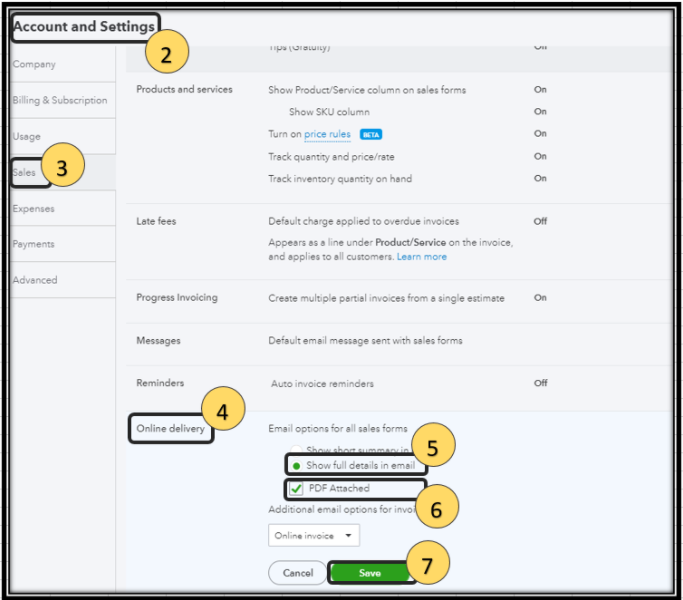The image size is (683, 600).
Task: Open the price rules link
Action: point(327,134)
